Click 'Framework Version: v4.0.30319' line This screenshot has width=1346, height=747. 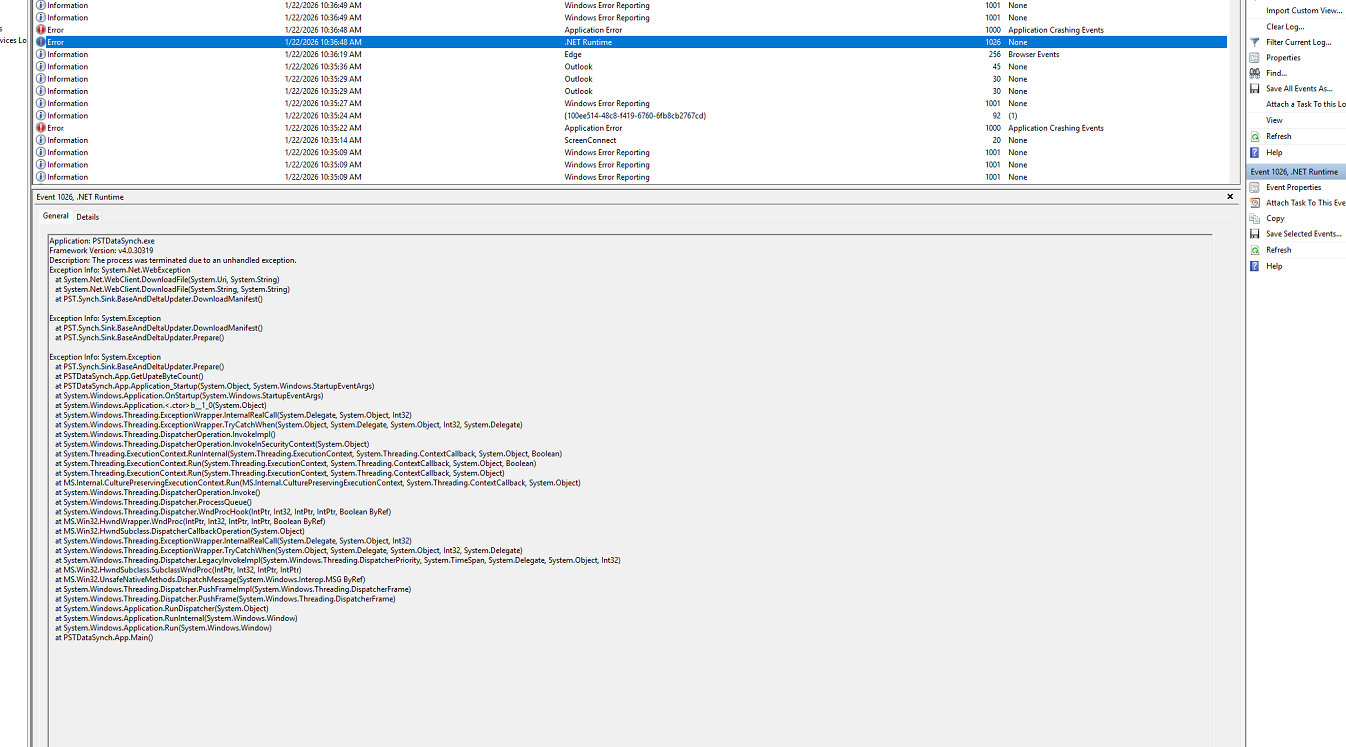[101, 251]
